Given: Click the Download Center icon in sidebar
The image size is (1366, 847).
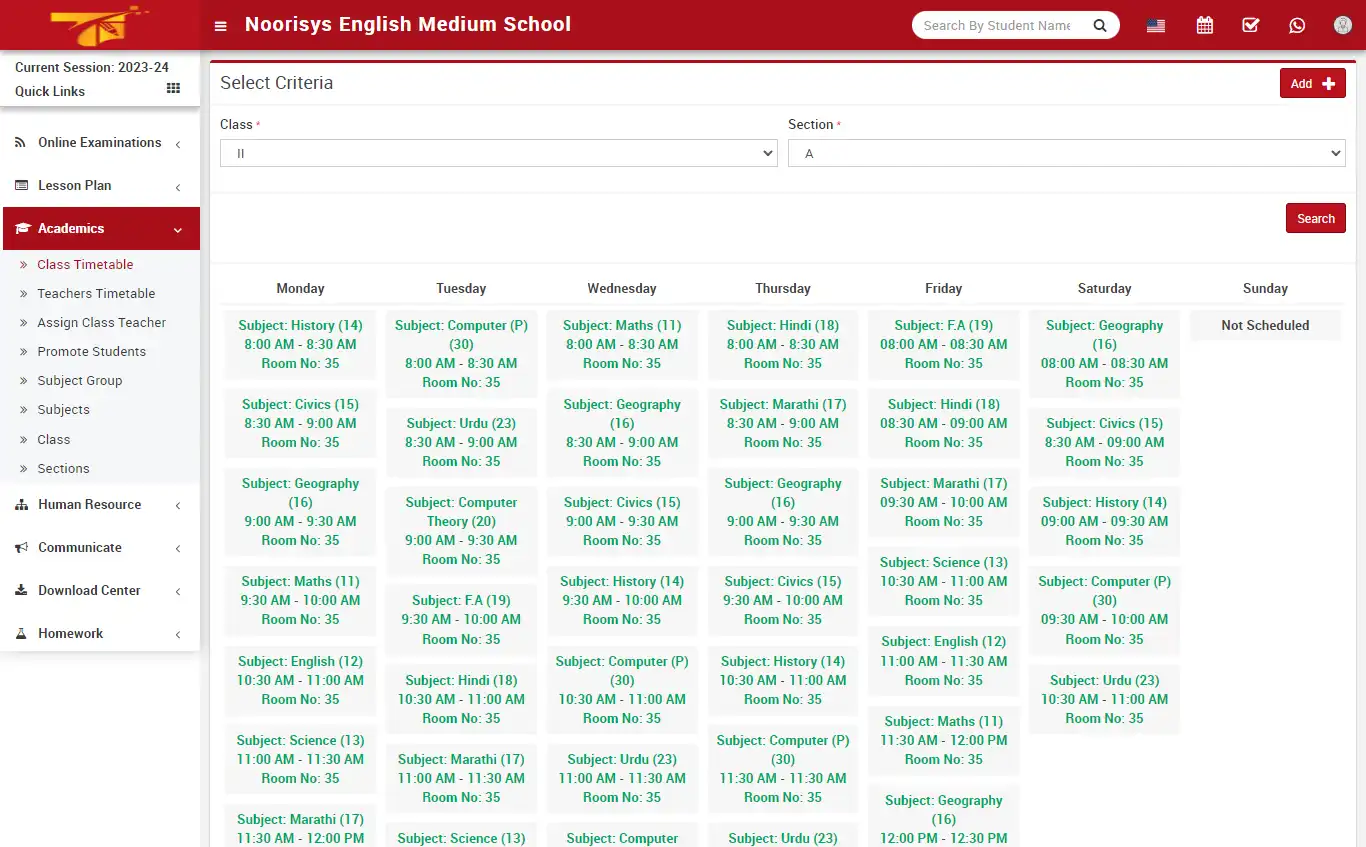Looking at the screenshot, I should (x=22, y=590).
